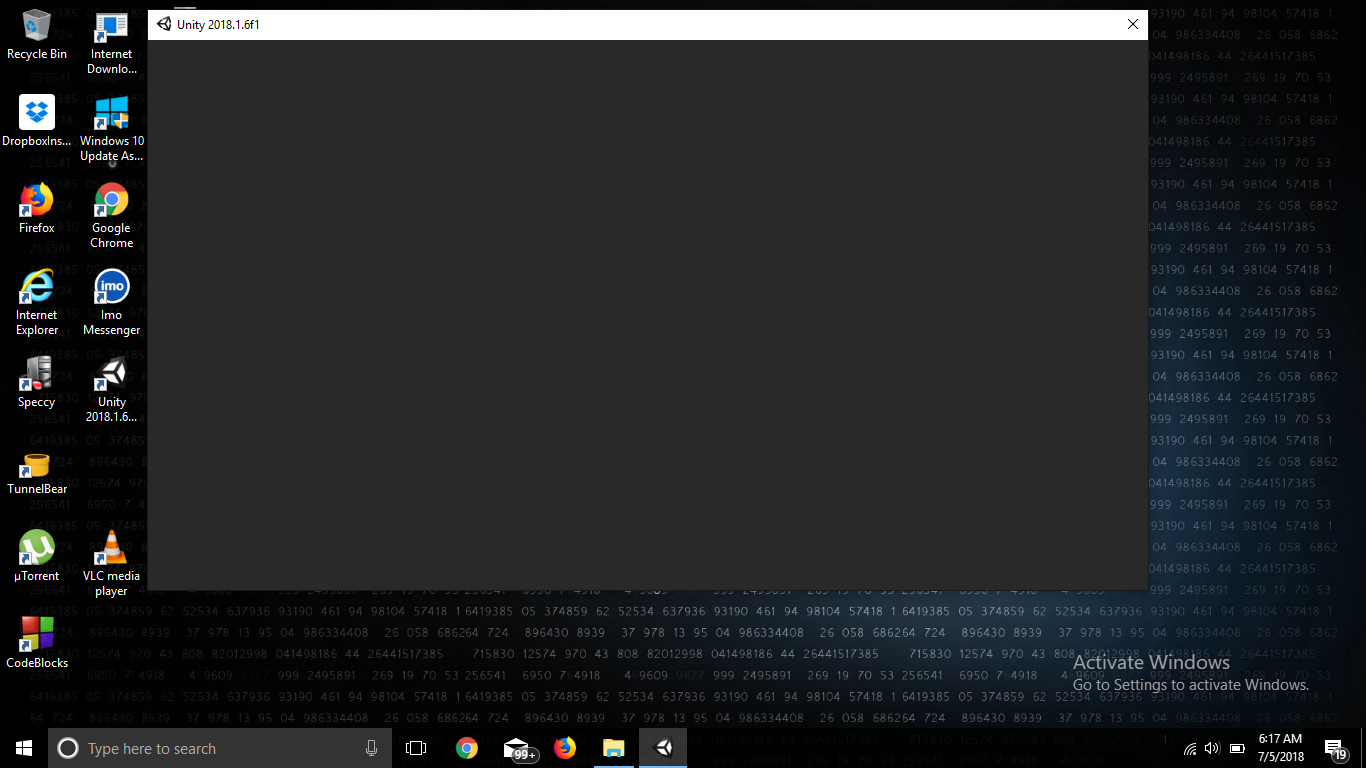The width and height of the screenshot is (1366, 768).
Task: Switch to Unity via its taskbar button
Action: (x=663, y=748)
